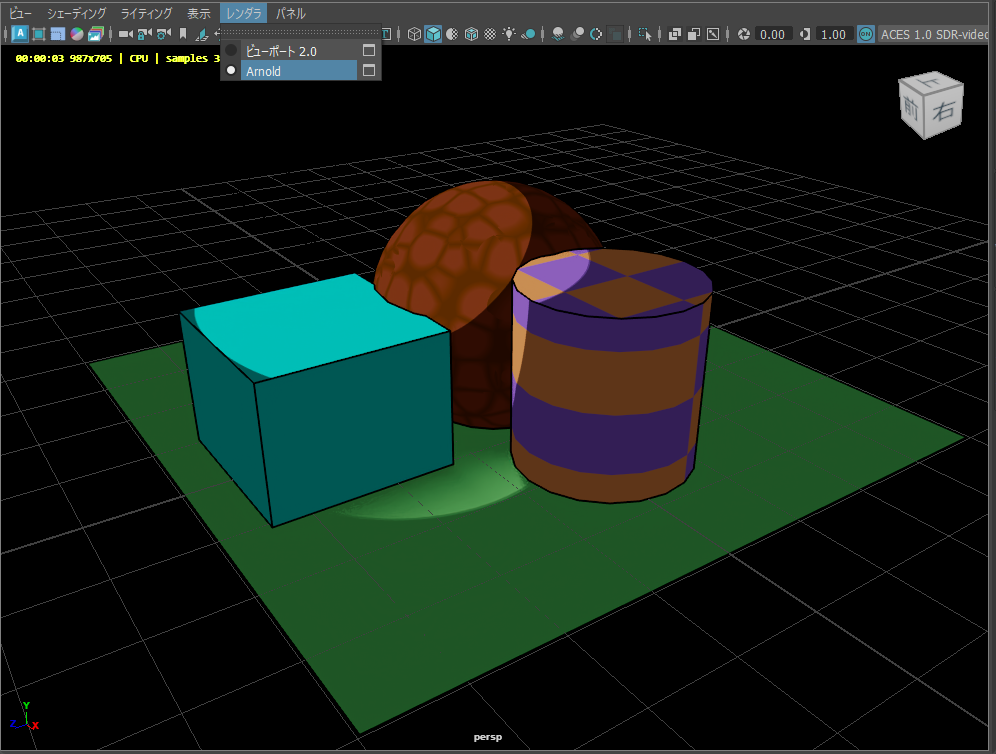Open Arnold renderer options box
The height and width of the screenshot is (754, 996).
[369, 71]
